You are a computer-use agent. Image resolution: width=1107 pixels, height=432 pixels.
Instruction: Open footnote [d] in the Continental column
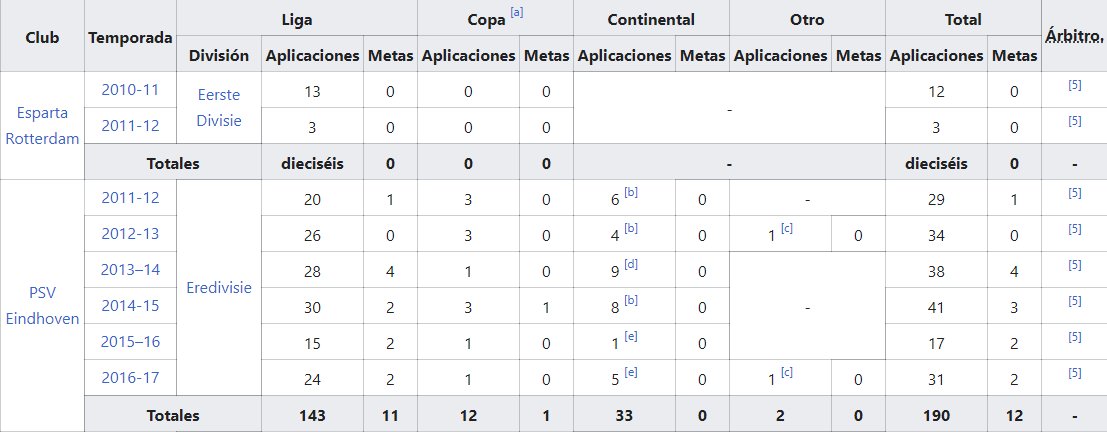point(631,264)
